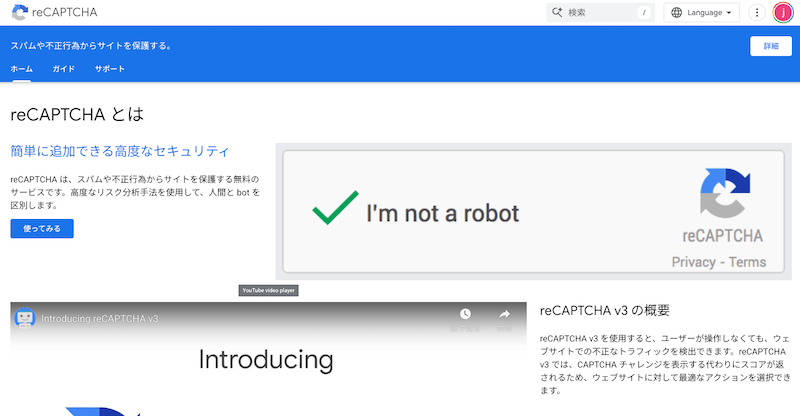
Task: Expand the Language dropdown arrow
Action: [x=730, y=13]
